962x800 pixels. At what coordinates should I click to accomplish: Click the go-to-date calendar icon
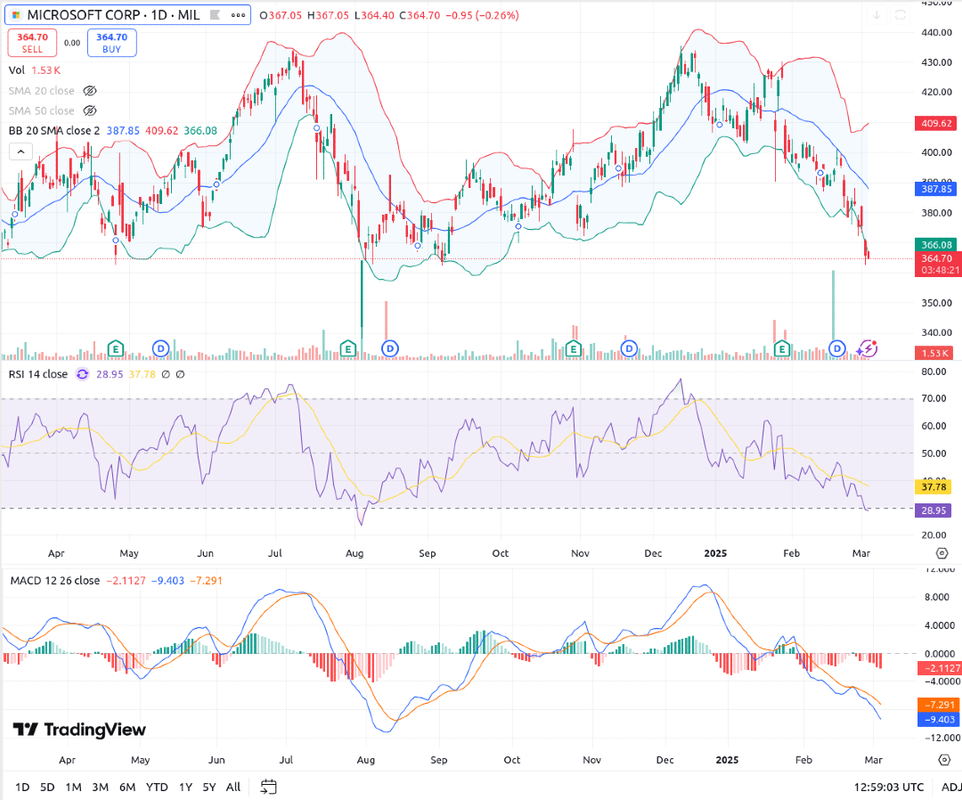point(269,787)
